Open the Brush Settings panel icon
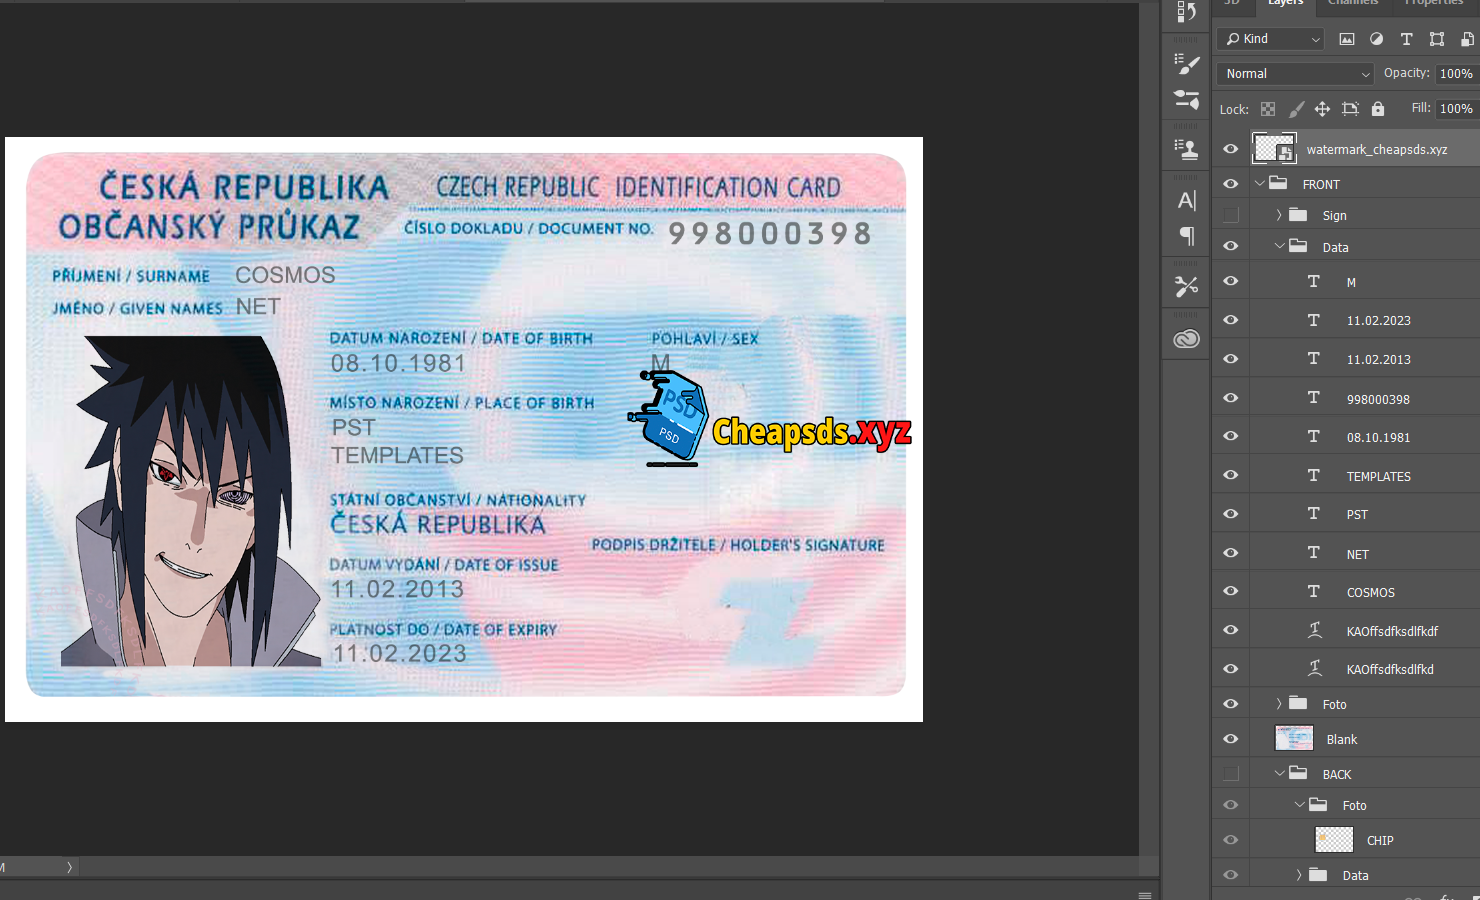The height and width of the screenshot is (900, 1480). tap(1187, 64)
